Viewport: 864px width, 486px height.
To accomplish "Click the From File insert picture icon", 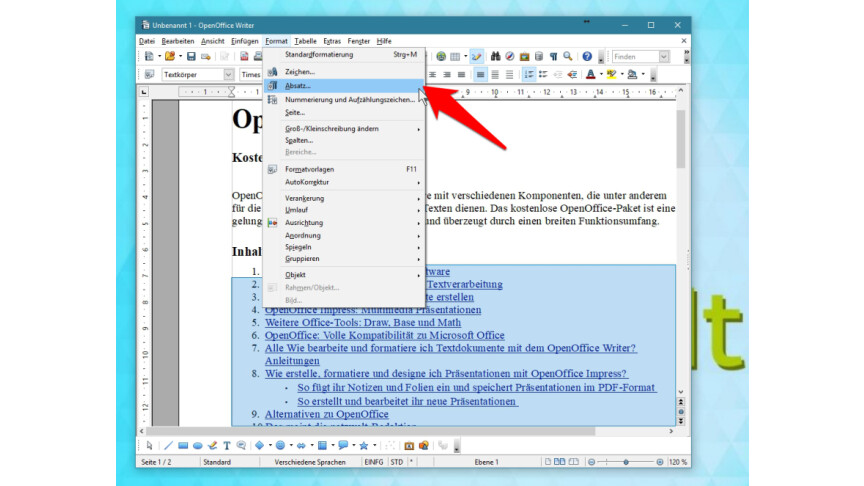I will click(409, 446).
